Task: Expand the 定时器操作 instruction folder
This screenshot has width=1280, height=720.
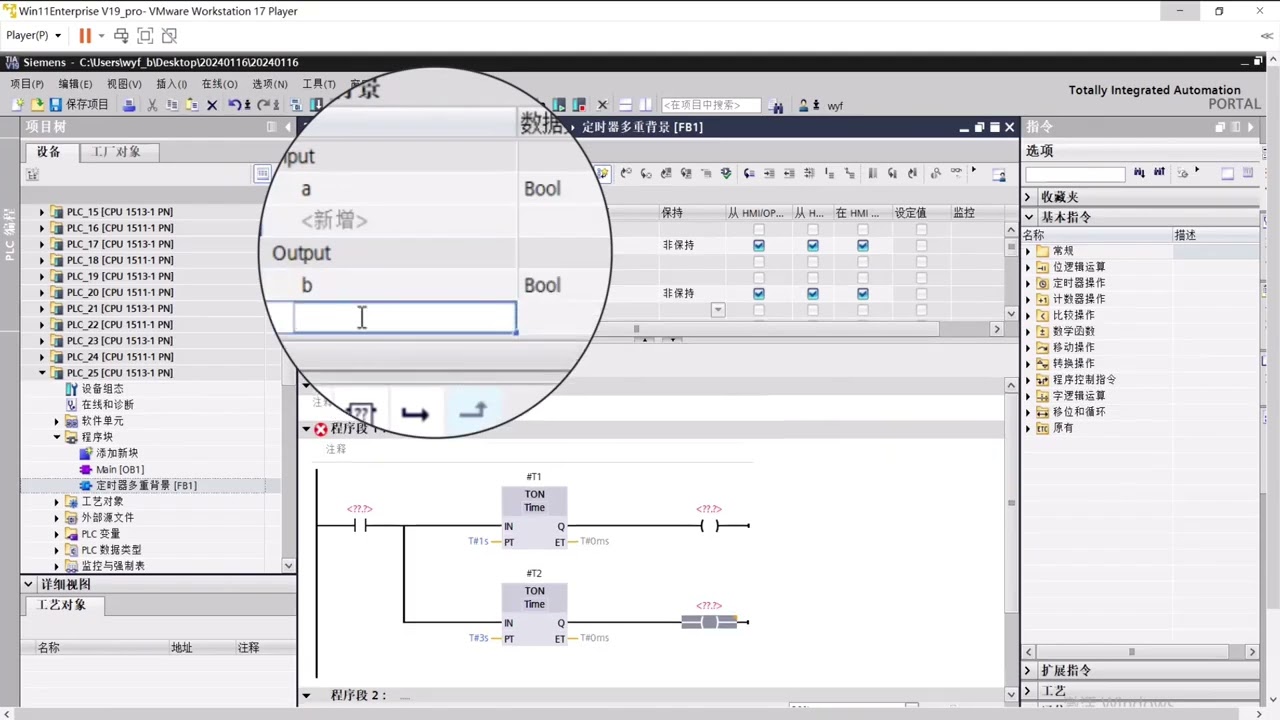Action: click(x=1028, y=283)
